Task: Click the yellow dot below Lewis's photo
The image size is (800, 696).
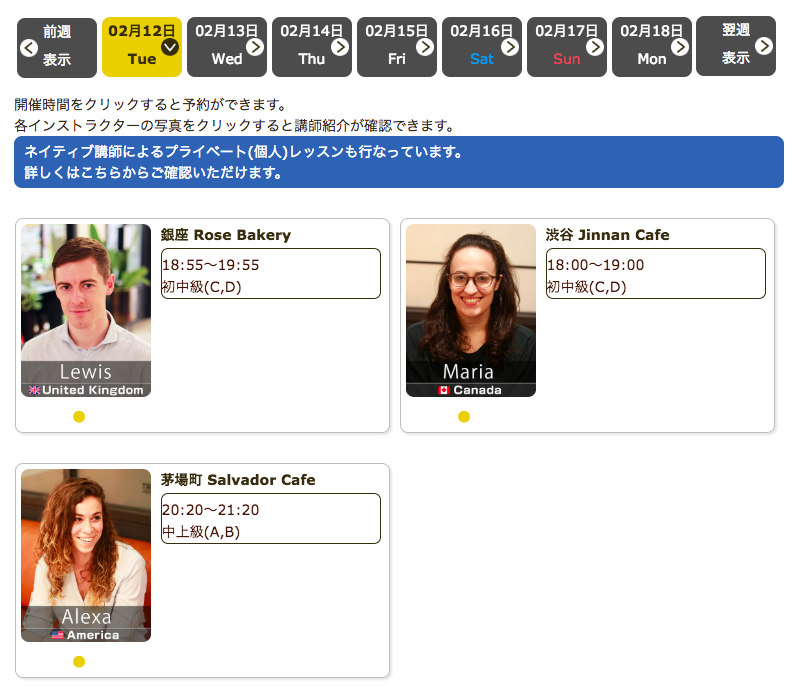Action: coord(79,417)
